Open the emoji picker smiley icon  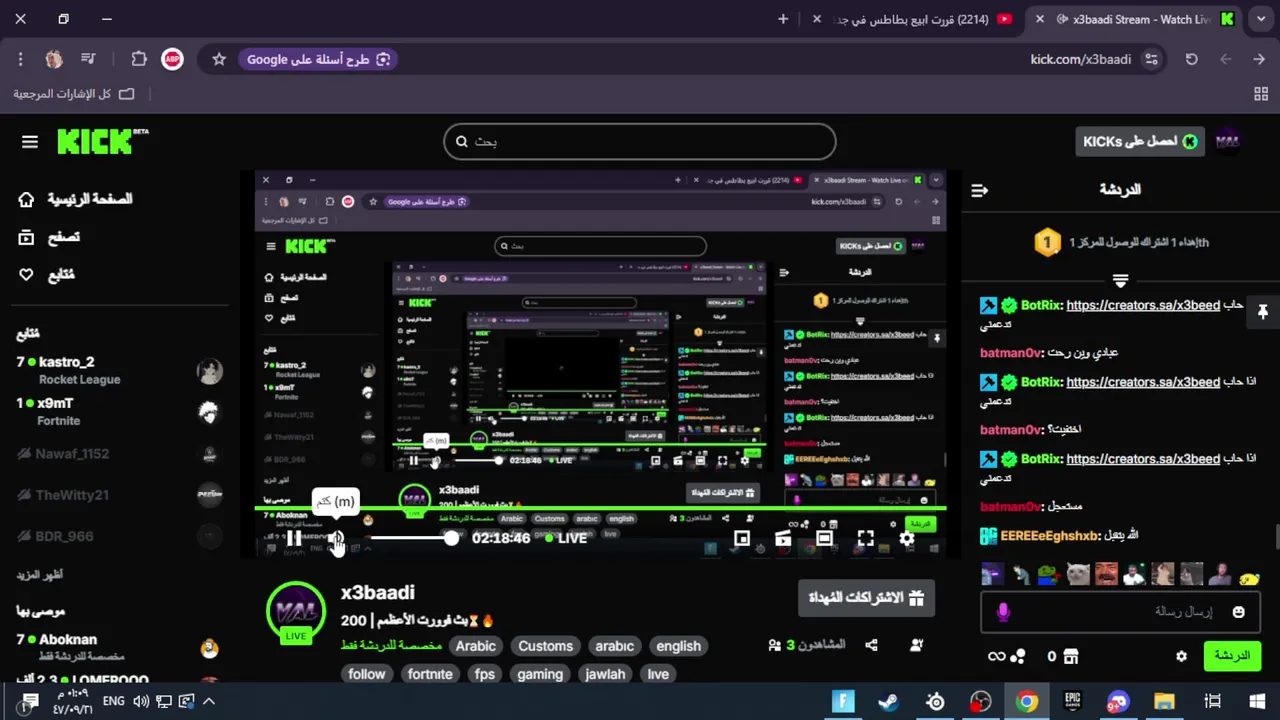[1239, 612]
